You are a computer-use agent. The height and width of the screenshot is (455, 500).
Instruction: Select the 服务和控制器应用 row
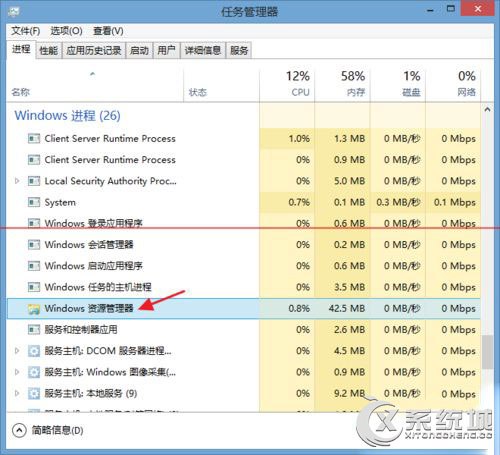coord(244,330)
